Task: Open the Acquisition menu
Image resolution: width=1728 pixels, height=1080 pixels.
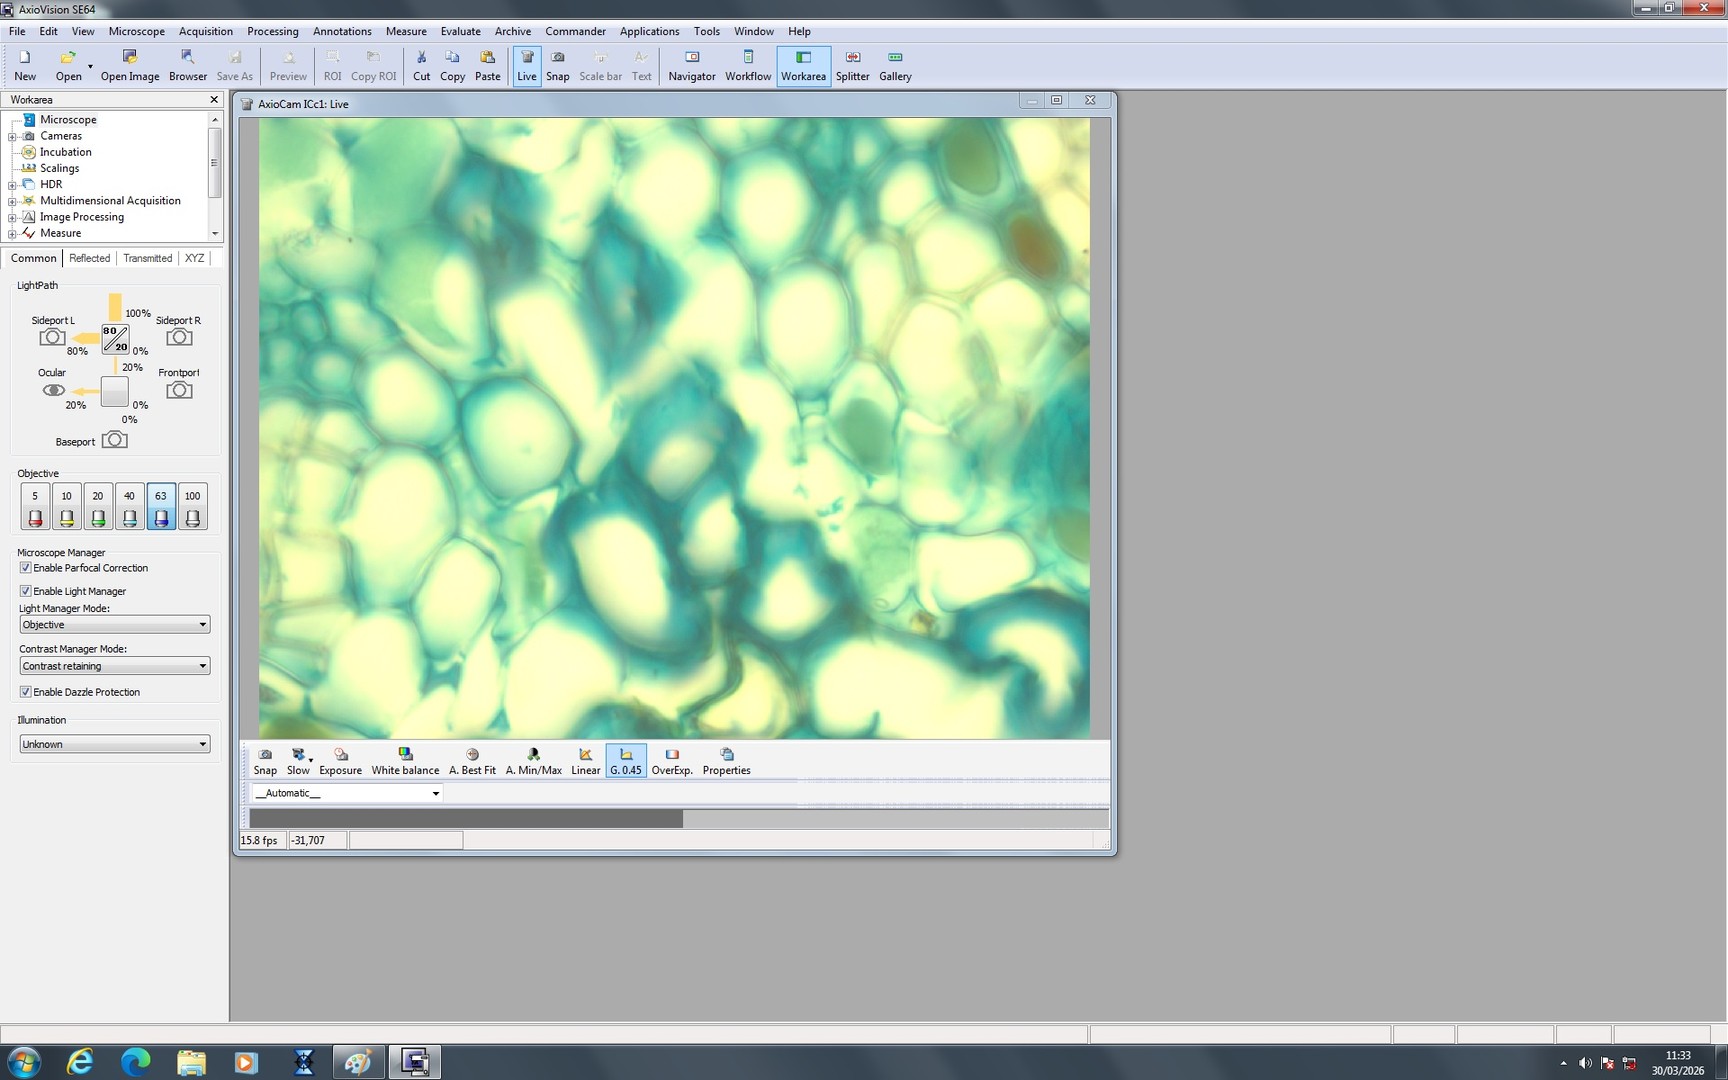Action: (x=205, y=31)
